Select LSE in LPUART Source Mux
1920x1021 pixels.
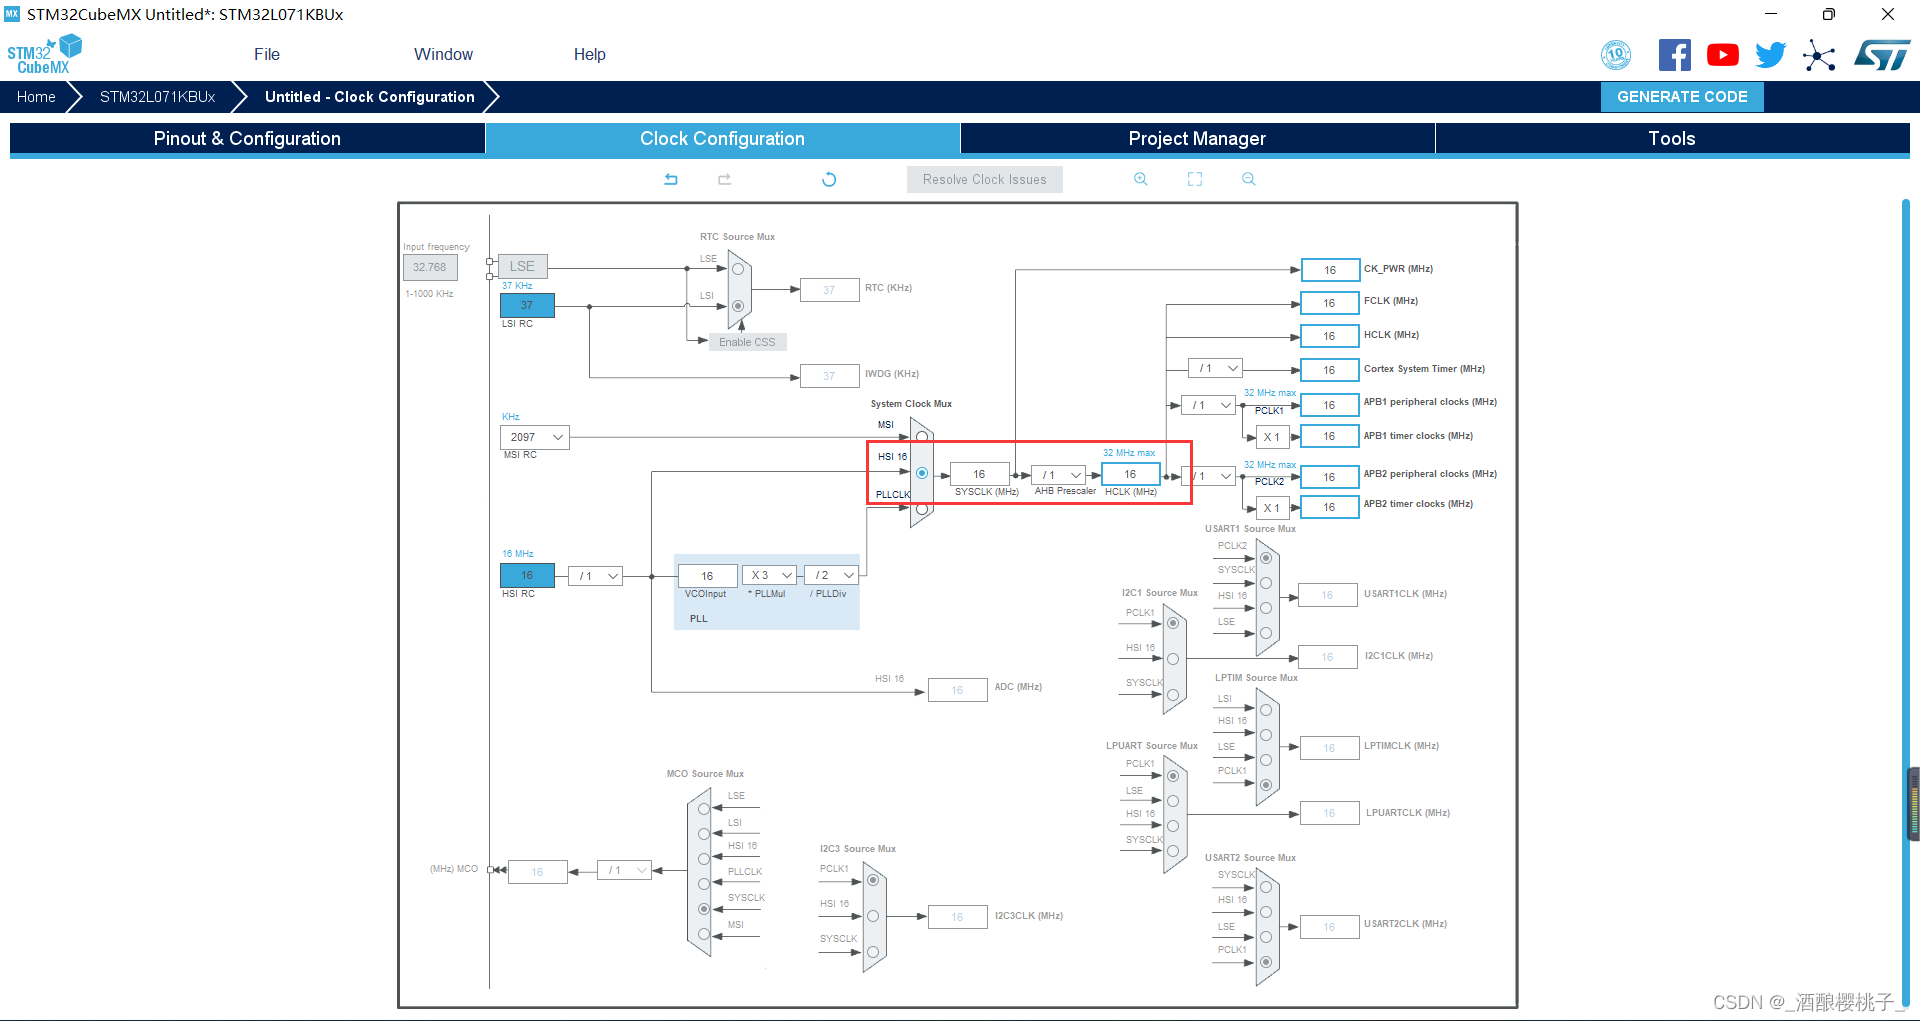coord(1173,801)
